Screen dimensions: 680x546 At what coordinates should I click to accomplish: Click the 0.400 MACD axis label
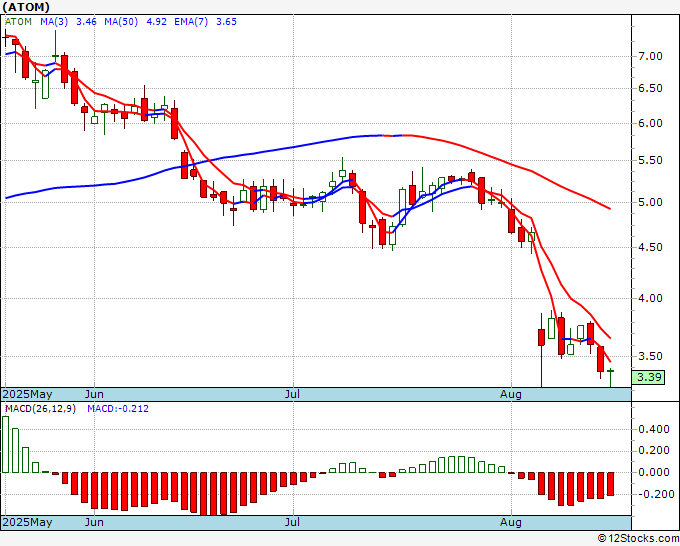pyautogui.click(x=654, y=429)
